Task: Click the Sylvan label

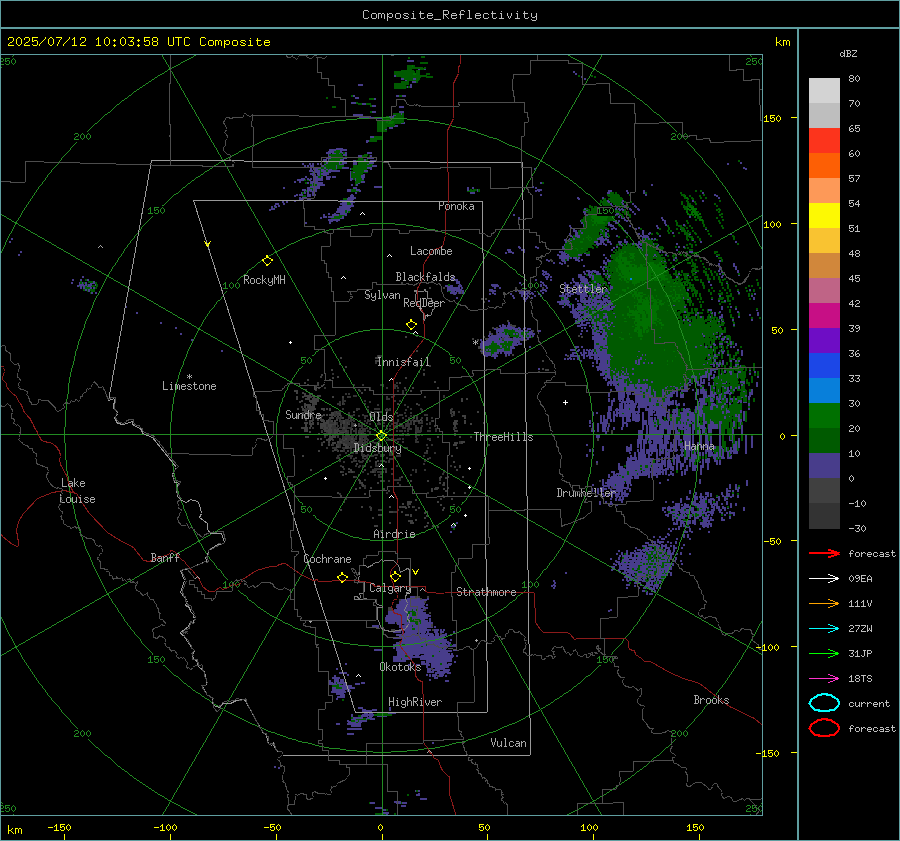Action: 382,295
